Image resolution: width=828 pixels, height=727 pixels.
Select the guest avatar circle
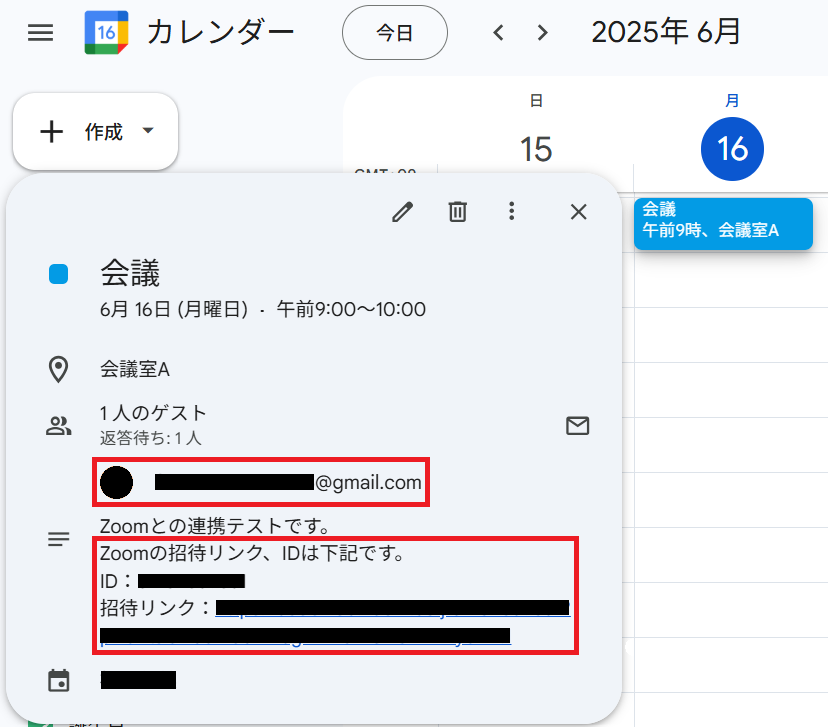[x=116, y=482]
